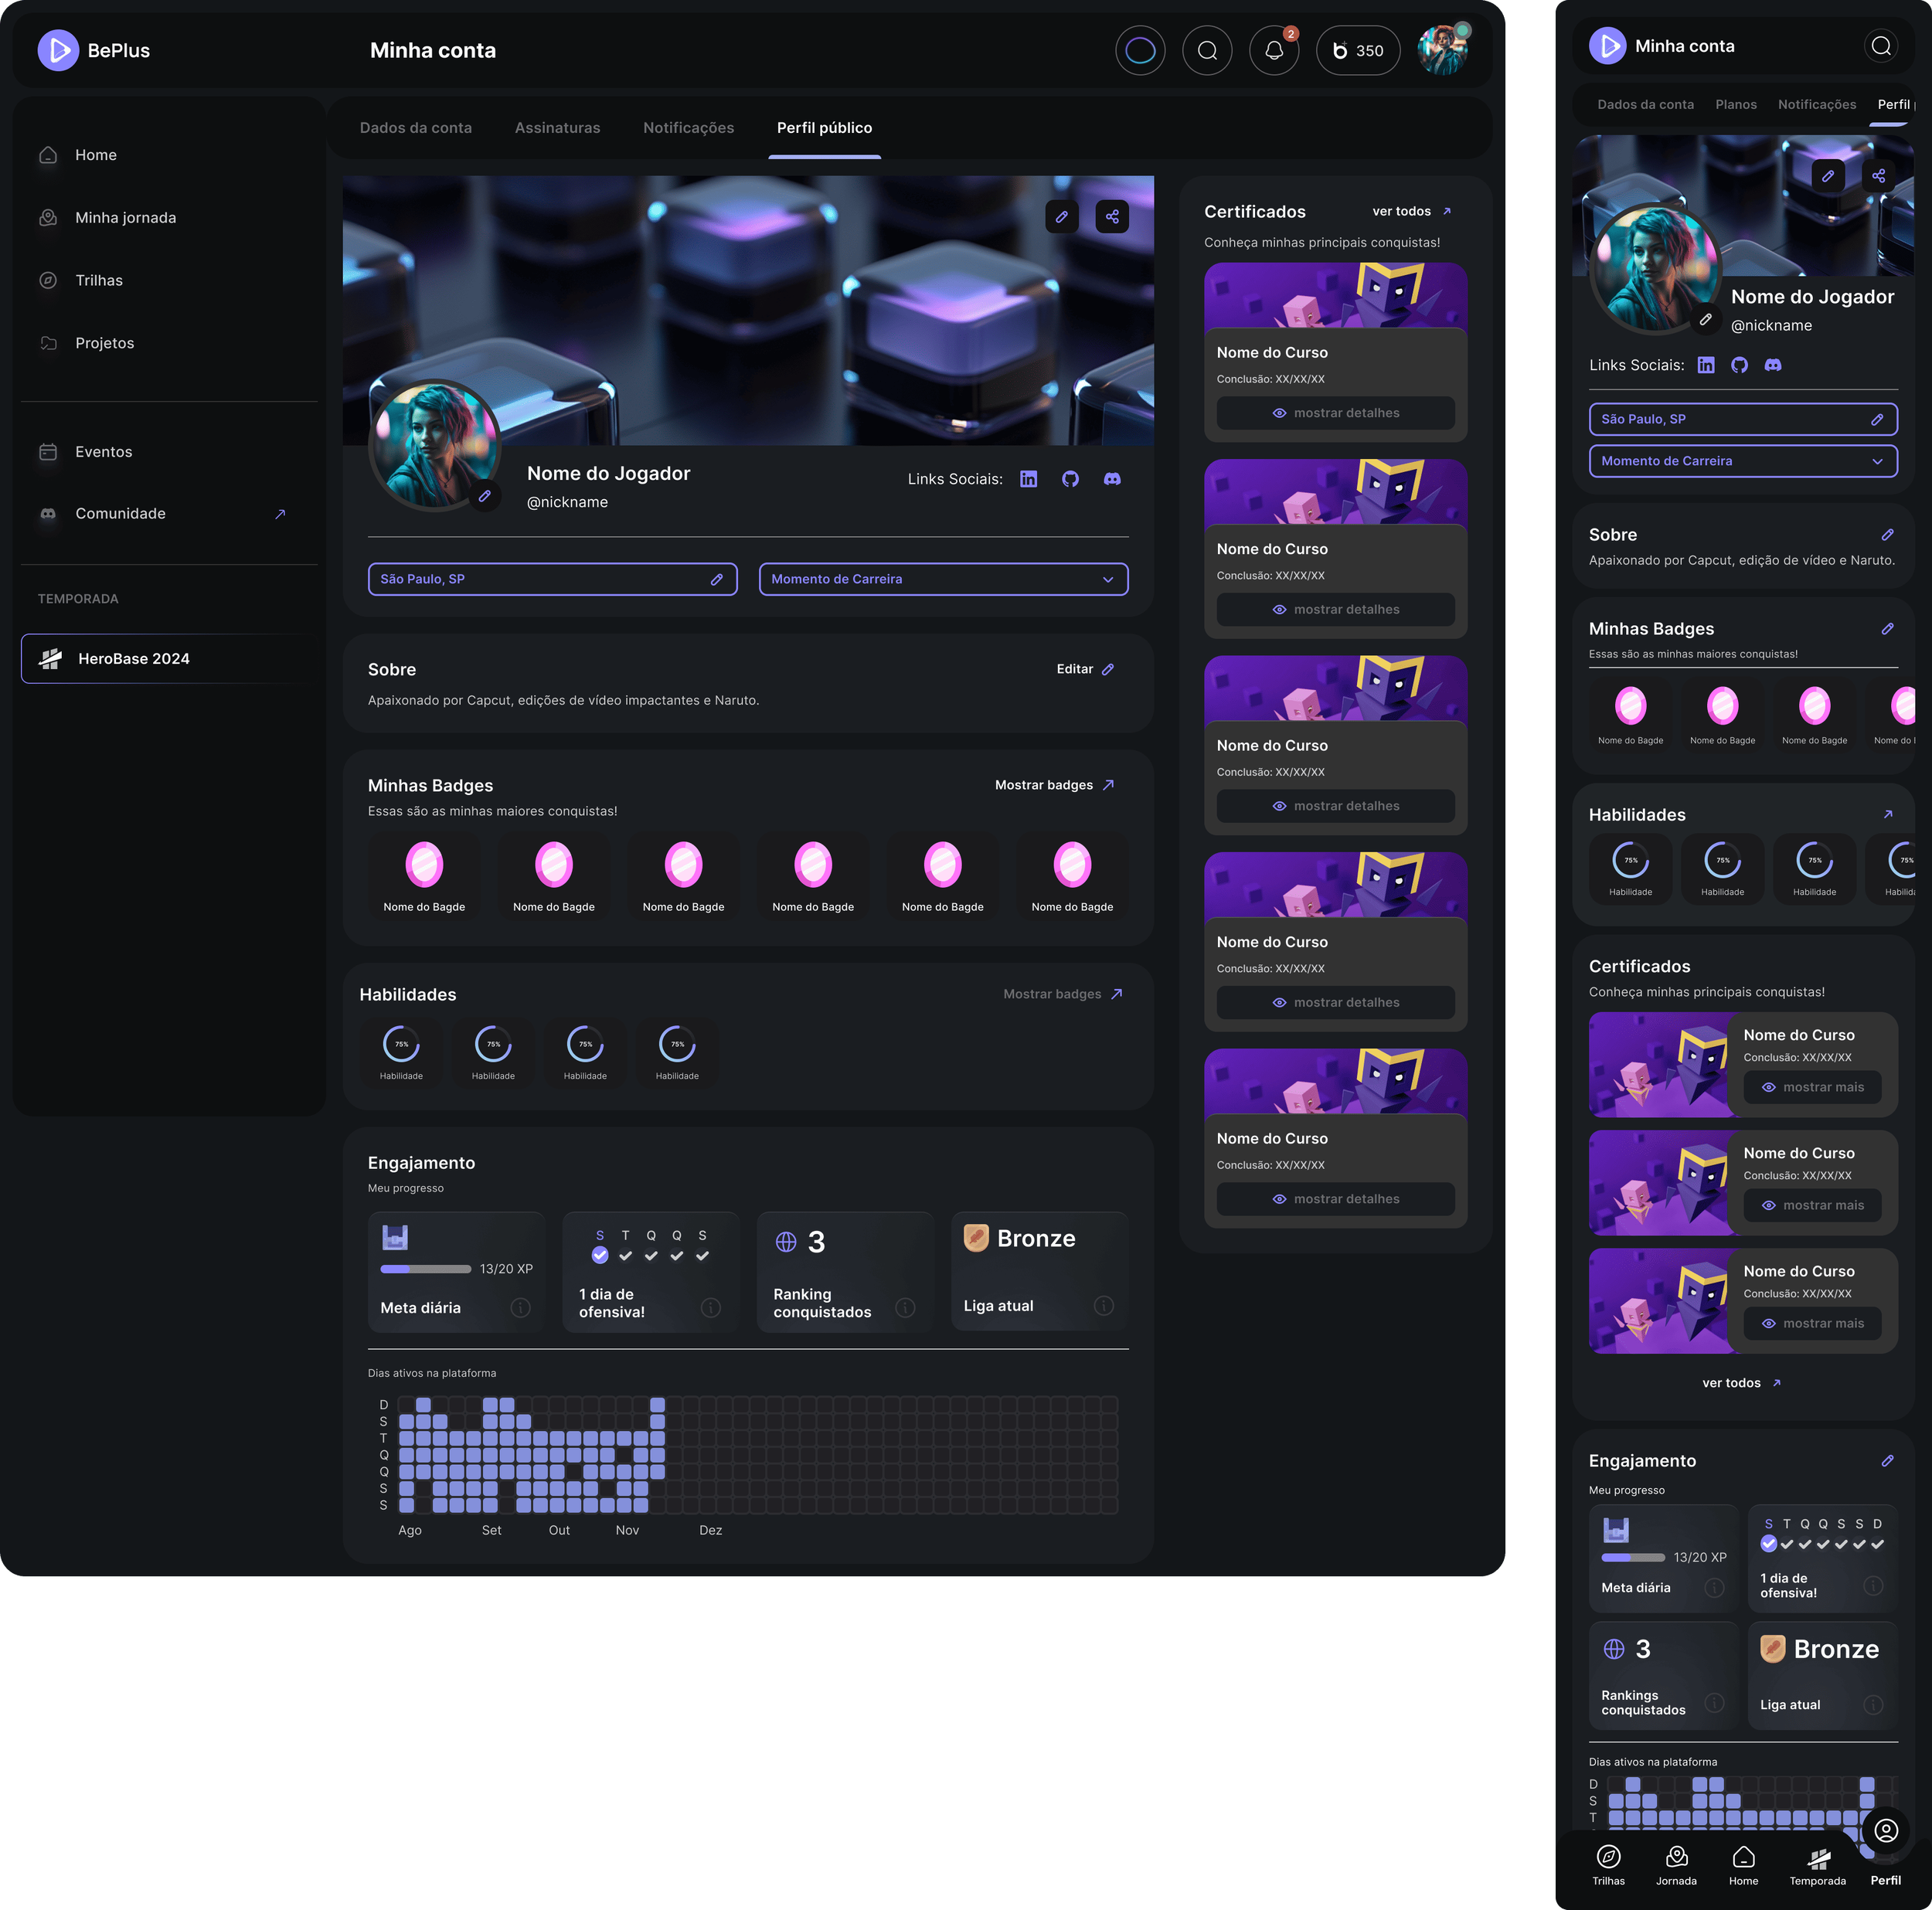Click Meta diária info icon on desktop
Image resolution: width=1932 pixels, height=1910 pixels.
click(x=520, y=1307)
